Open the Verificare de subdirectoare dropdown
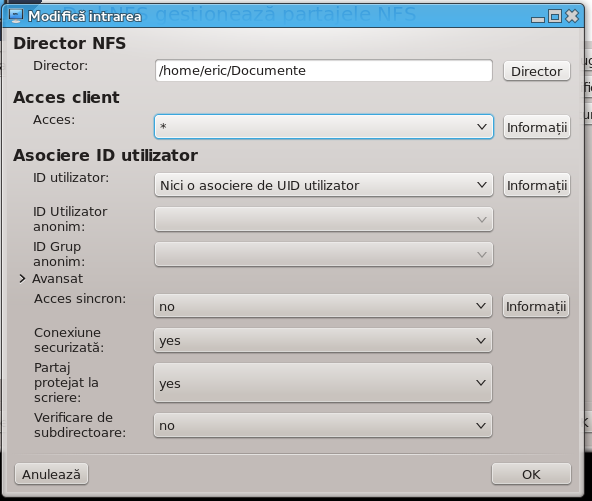The height and width of the screenshot is (501, 592). coord(323,425)
